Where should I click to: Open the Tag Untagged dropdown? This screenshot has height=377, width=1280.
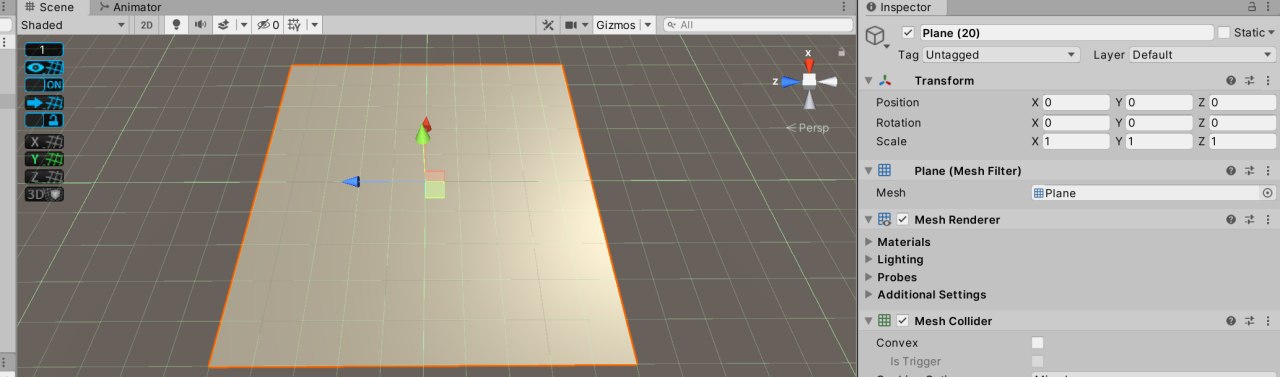[x=1002, y=55]
